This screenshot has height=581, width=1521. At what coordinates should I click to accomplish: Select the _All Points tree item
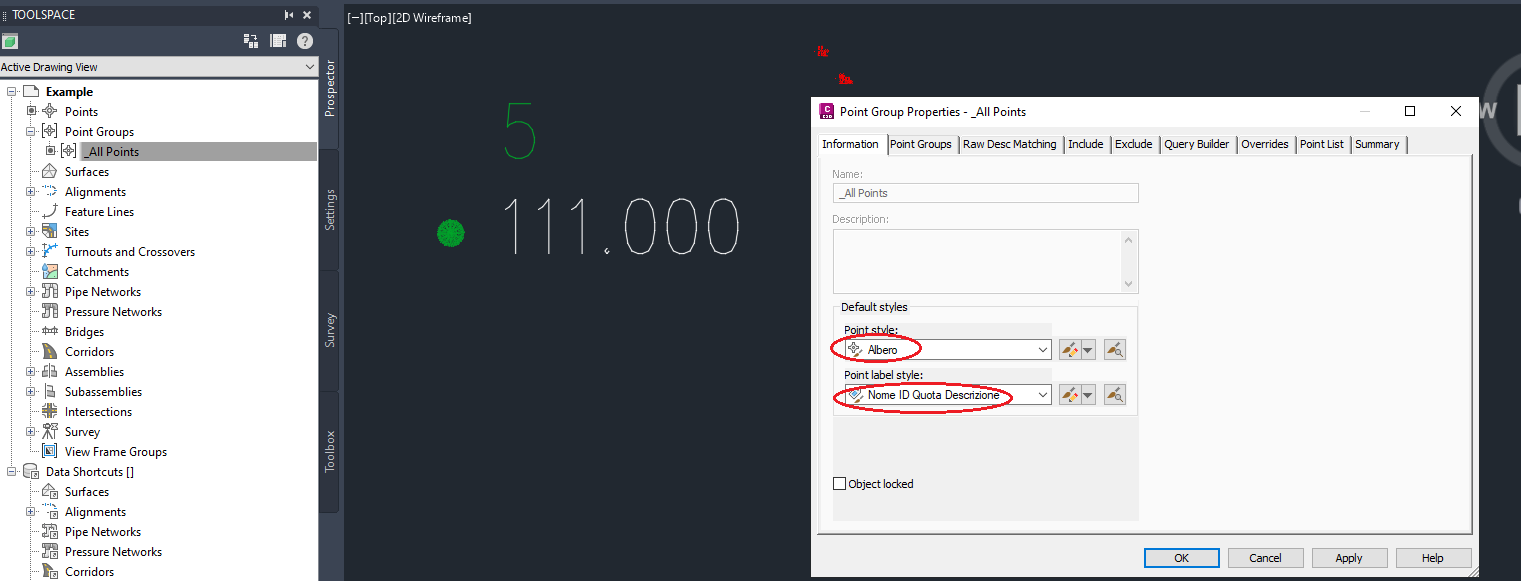[x=111, y=151]
